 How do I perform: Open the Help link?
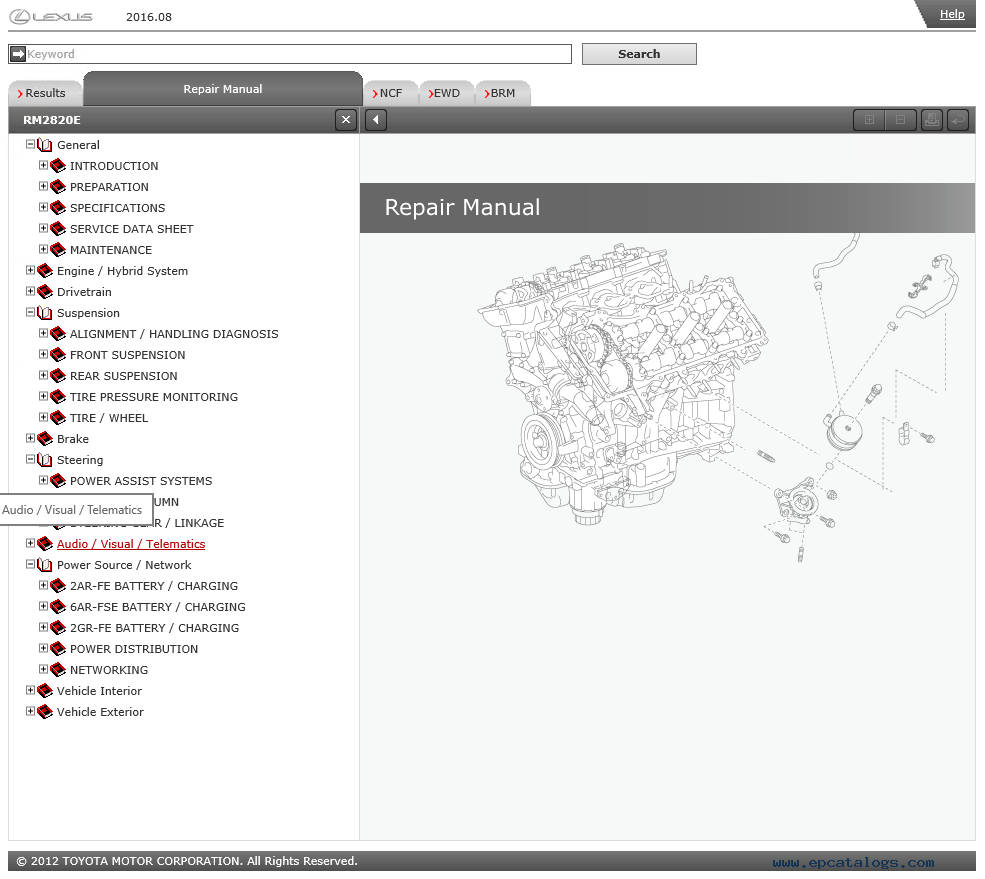[x=952, y=14]
